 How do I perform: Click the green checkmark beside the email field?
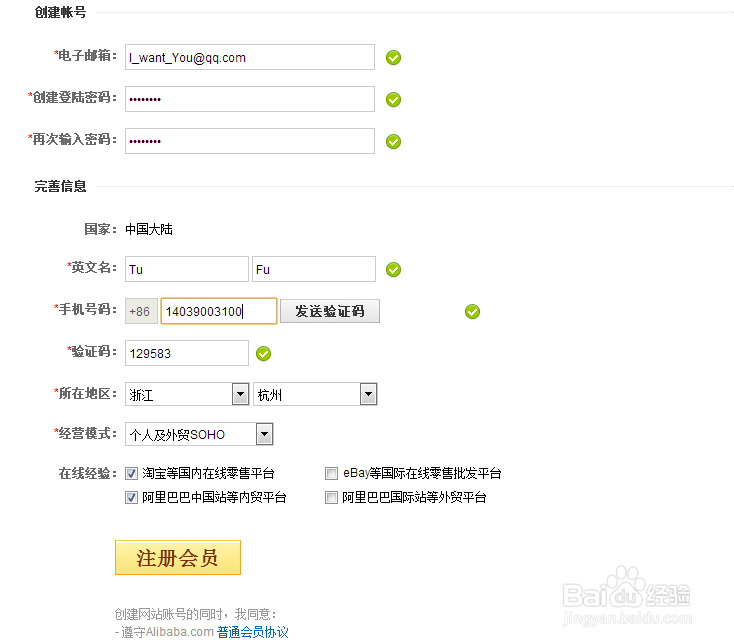(x=393, y=58)
